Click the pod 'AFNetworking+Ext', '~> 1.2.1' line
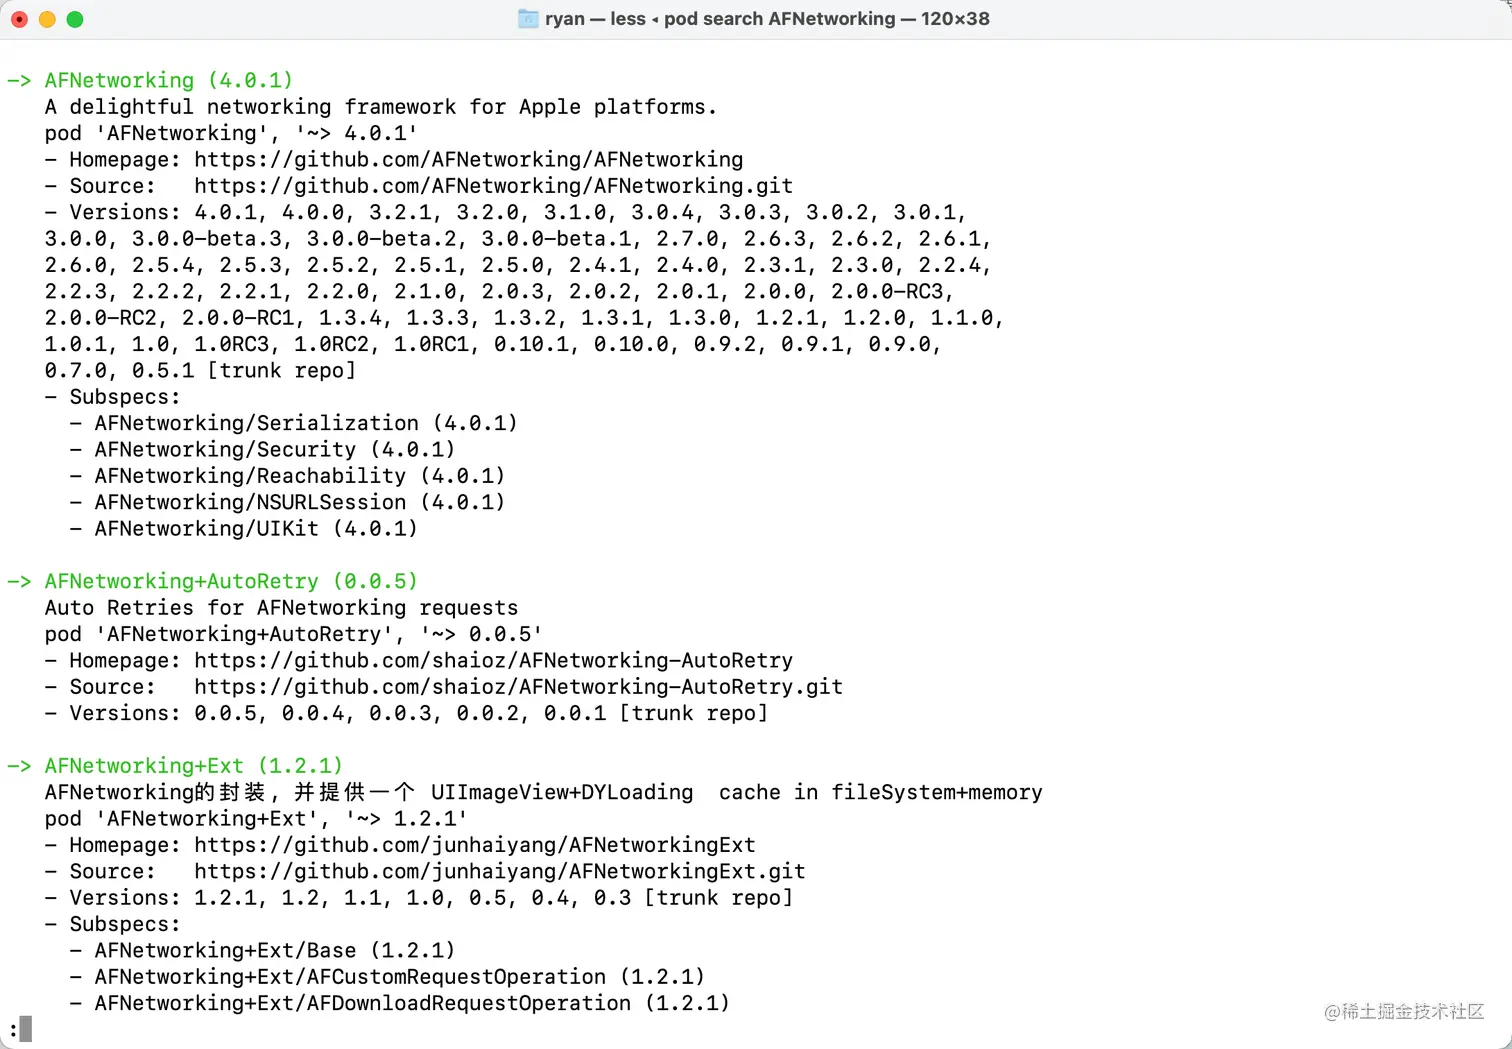Image resolution: width=1512 pixels, height=1049 pixels. [256, 818]
